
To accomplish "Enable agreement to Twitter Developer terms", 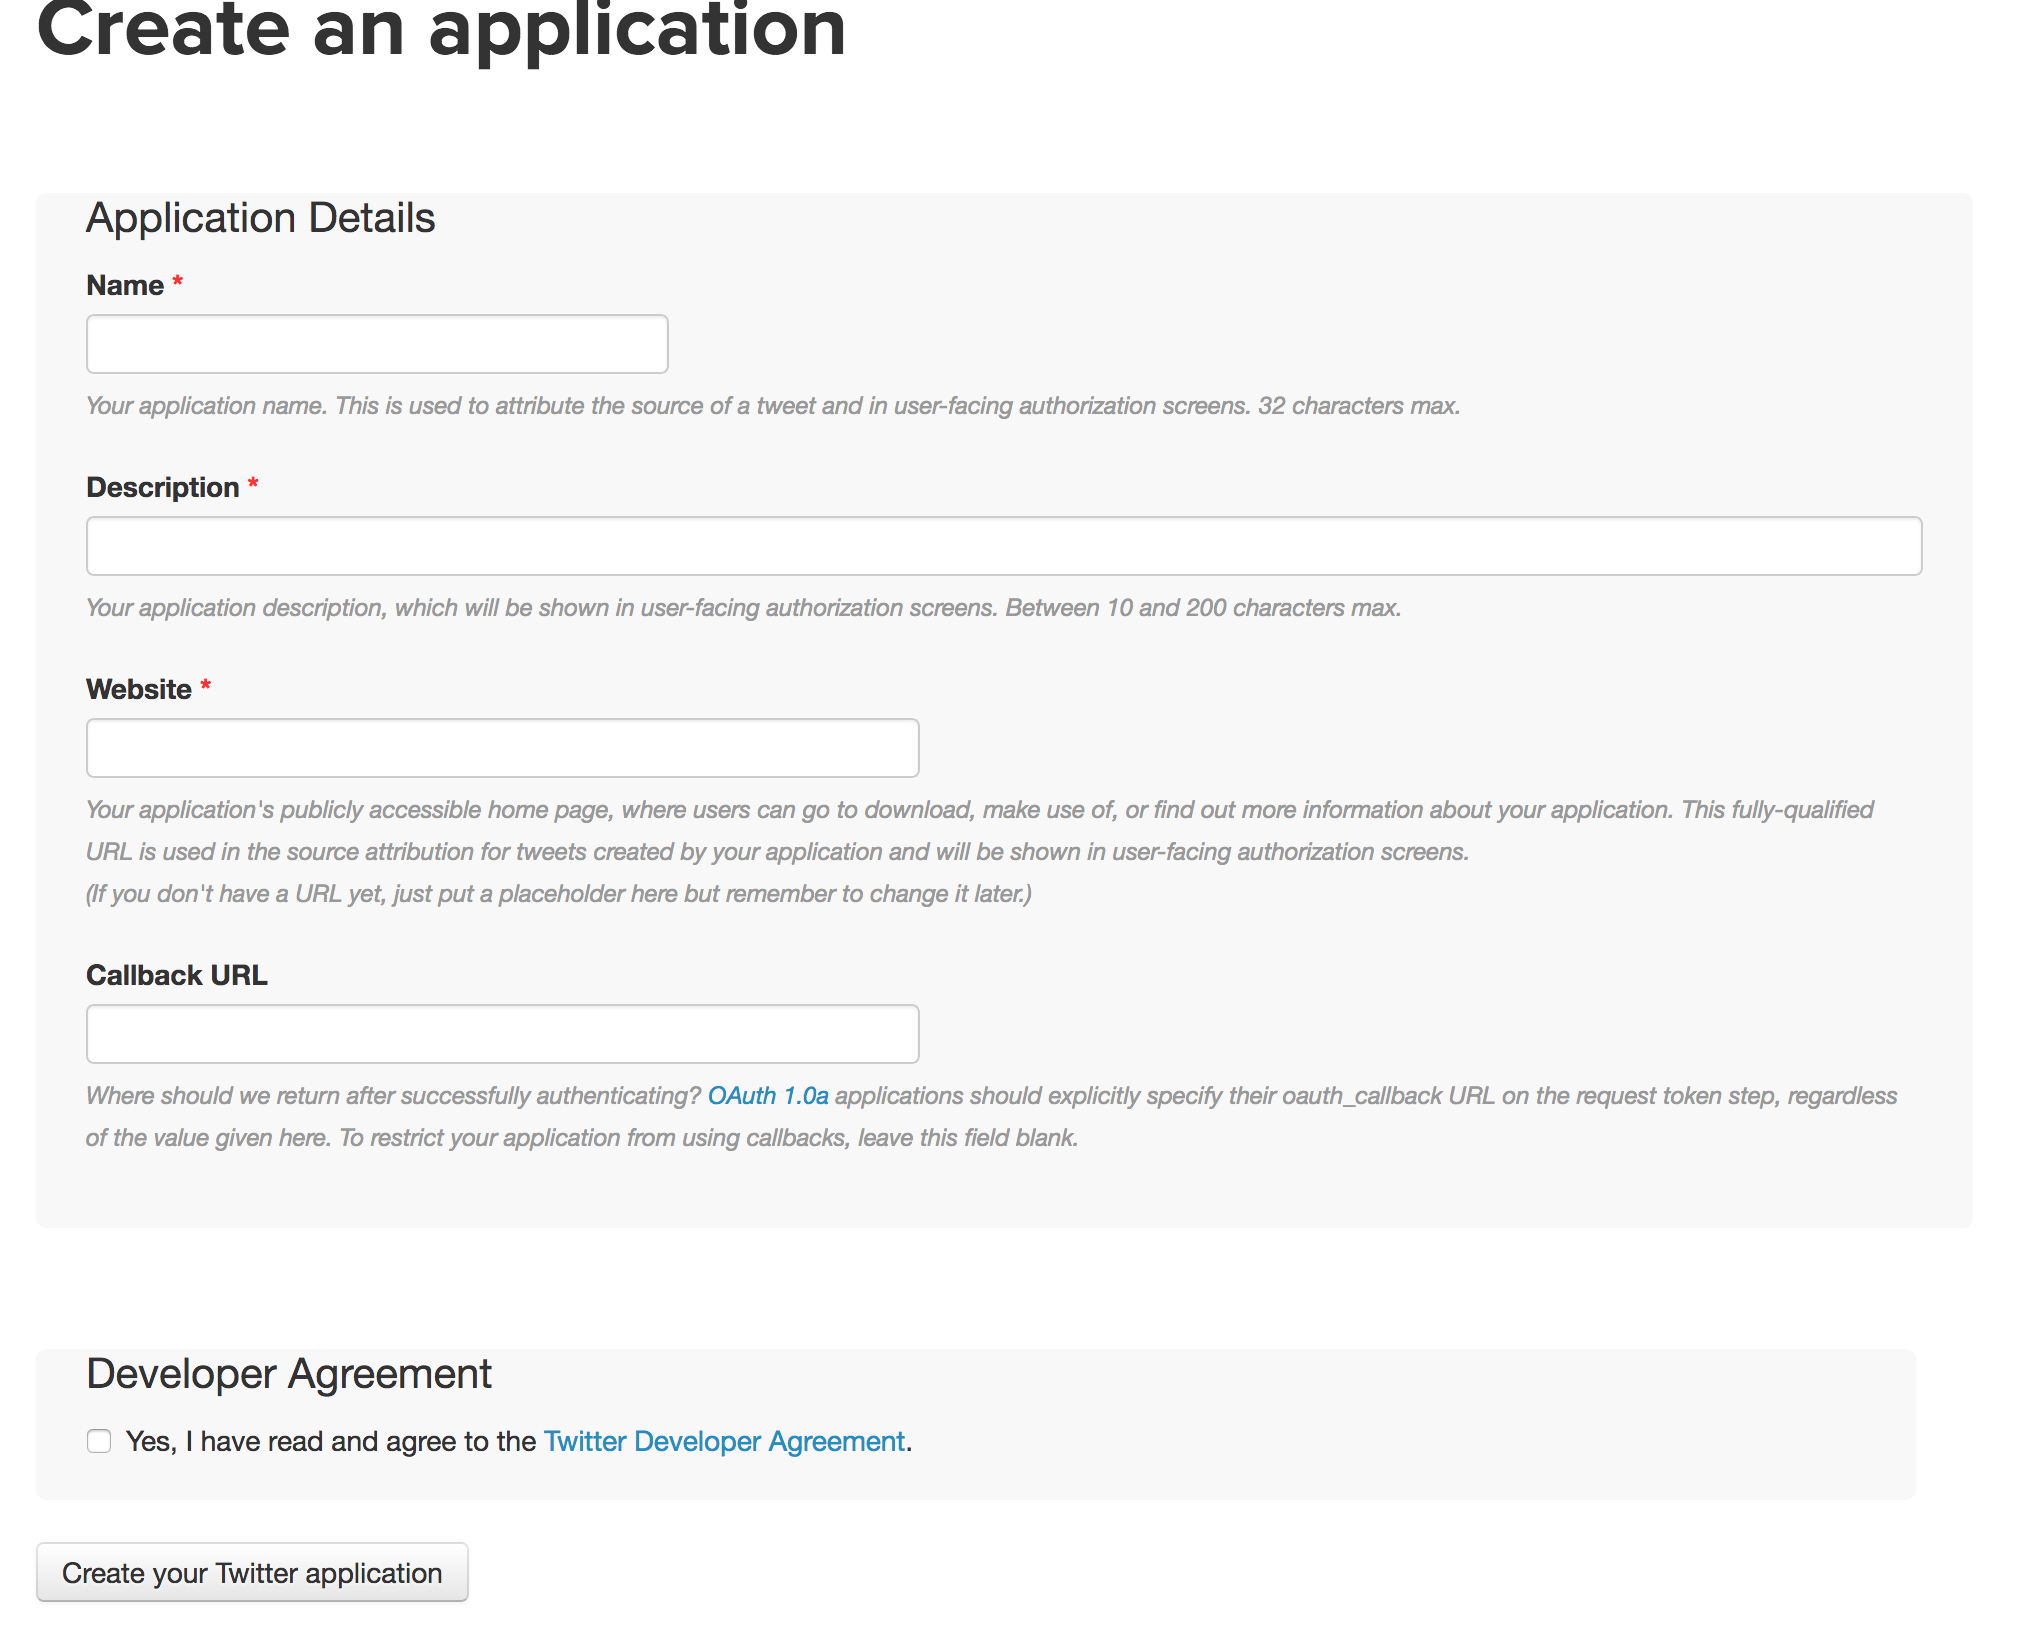I will [99, 1441].
